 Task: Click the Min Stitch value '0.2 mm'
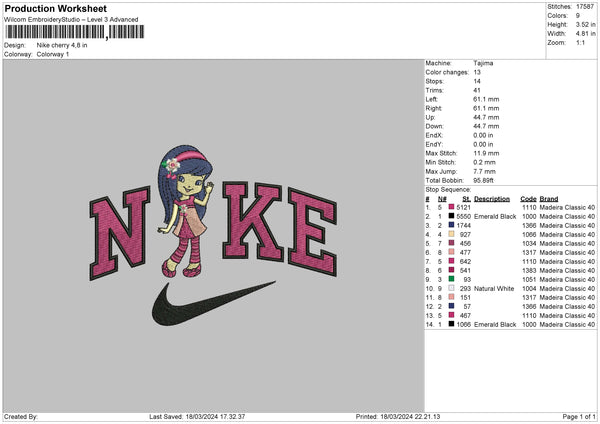484,162
